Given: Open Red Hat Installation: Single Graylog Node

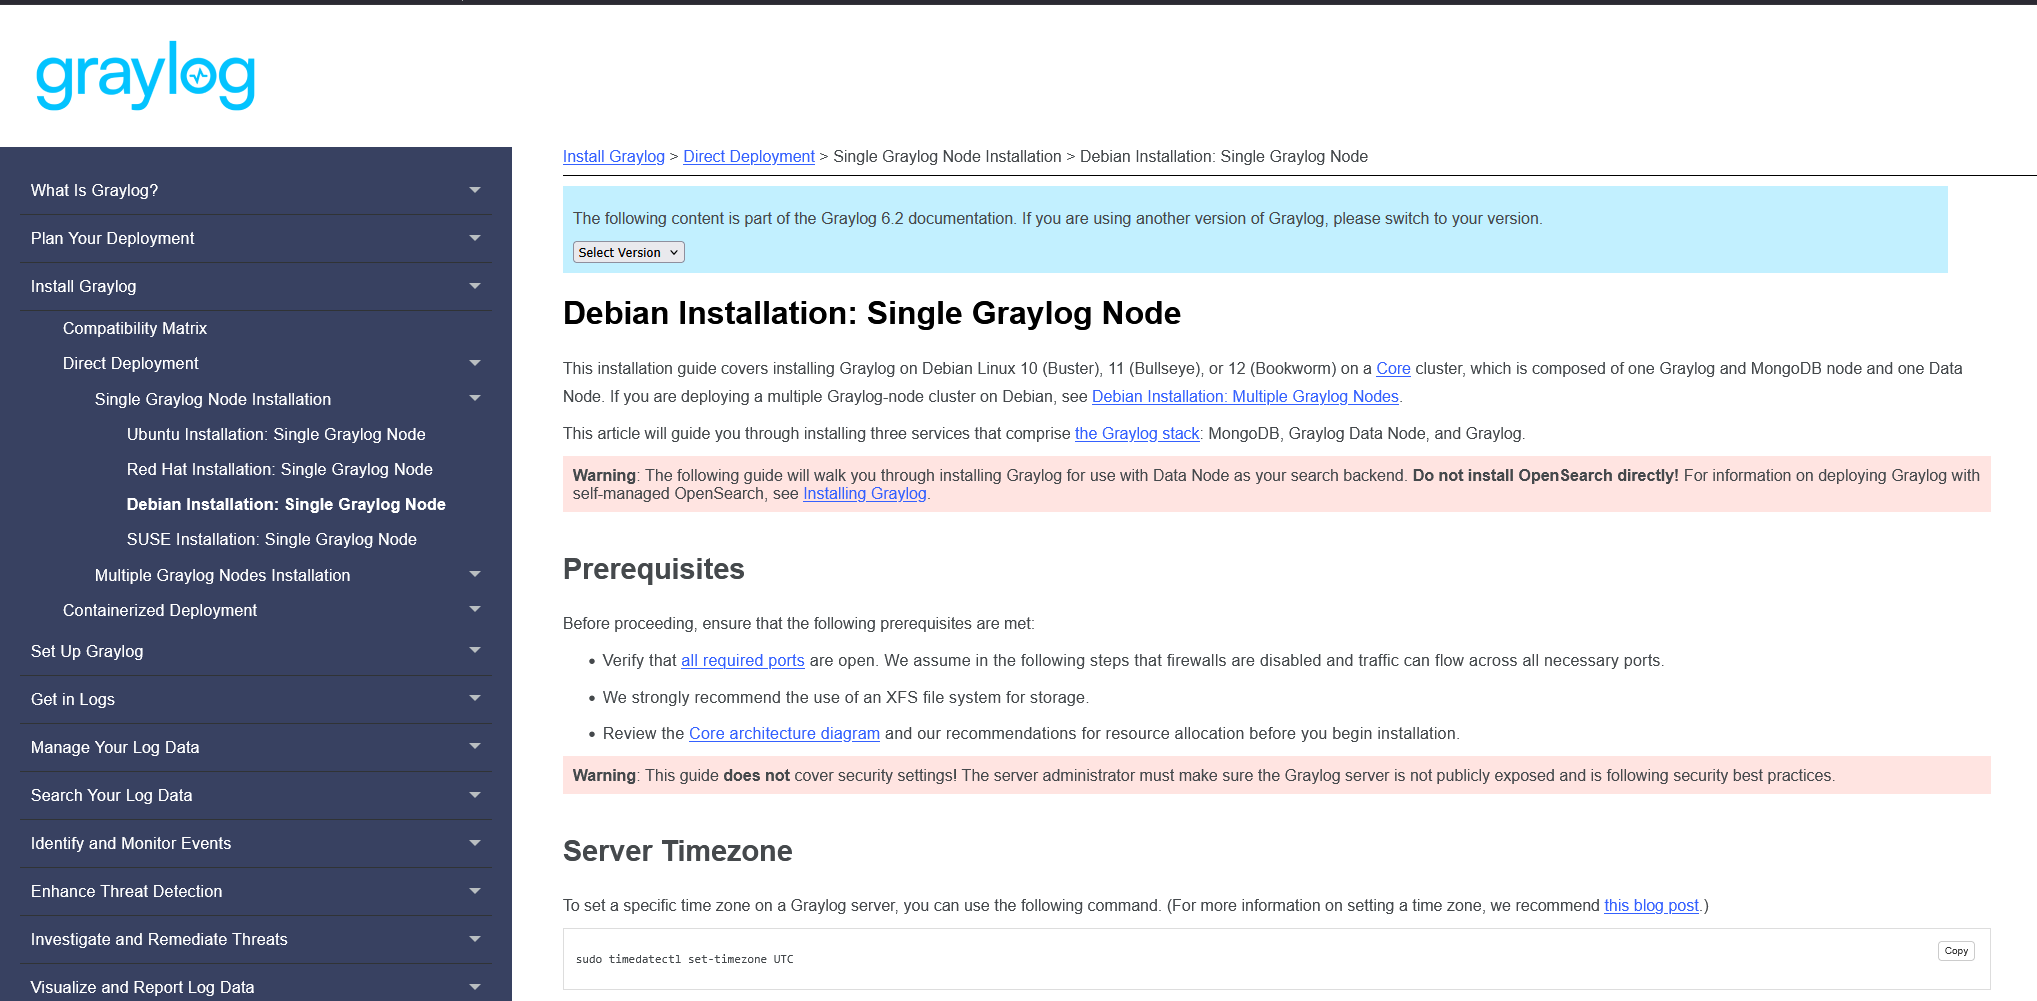Looking at the screenshot, I should (x=280, y=469).
